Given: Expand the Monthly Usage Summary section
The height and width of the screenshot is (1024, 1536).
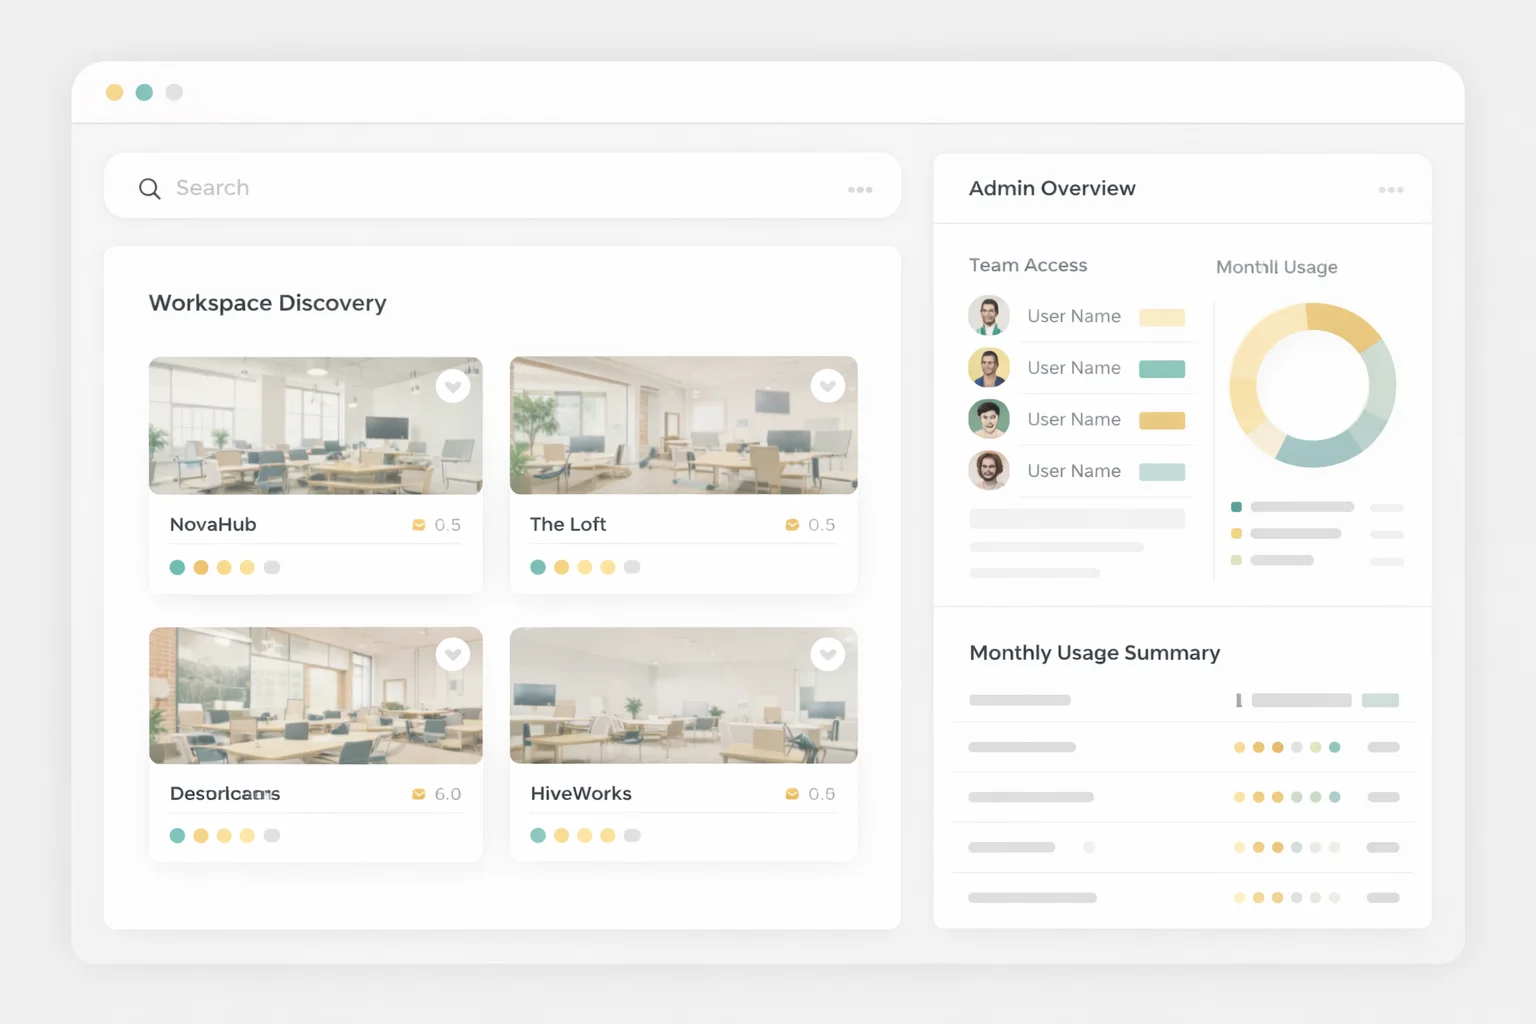Looking at the screenshot, I should pos(1095,653).
